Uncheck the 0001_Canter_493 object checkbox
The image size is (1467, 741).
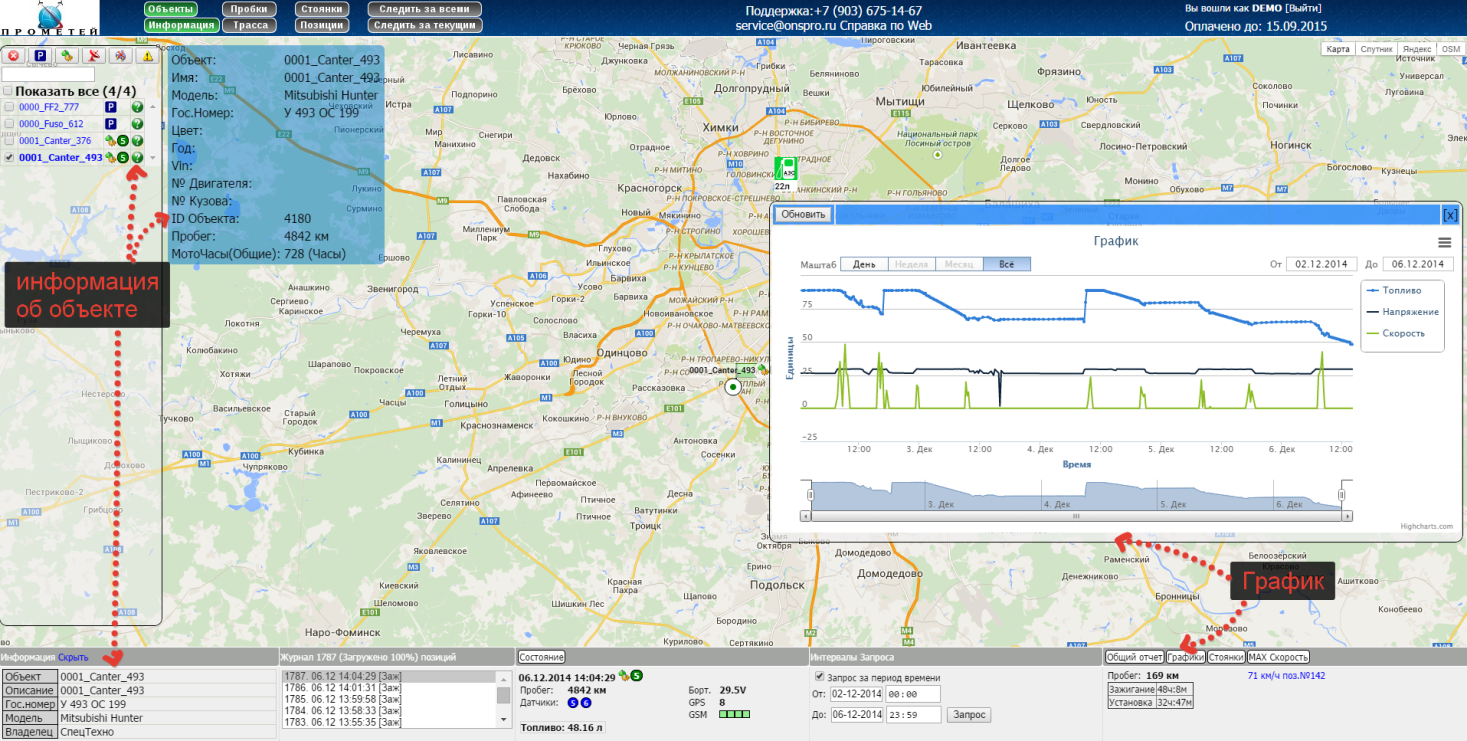pos(9,157)
